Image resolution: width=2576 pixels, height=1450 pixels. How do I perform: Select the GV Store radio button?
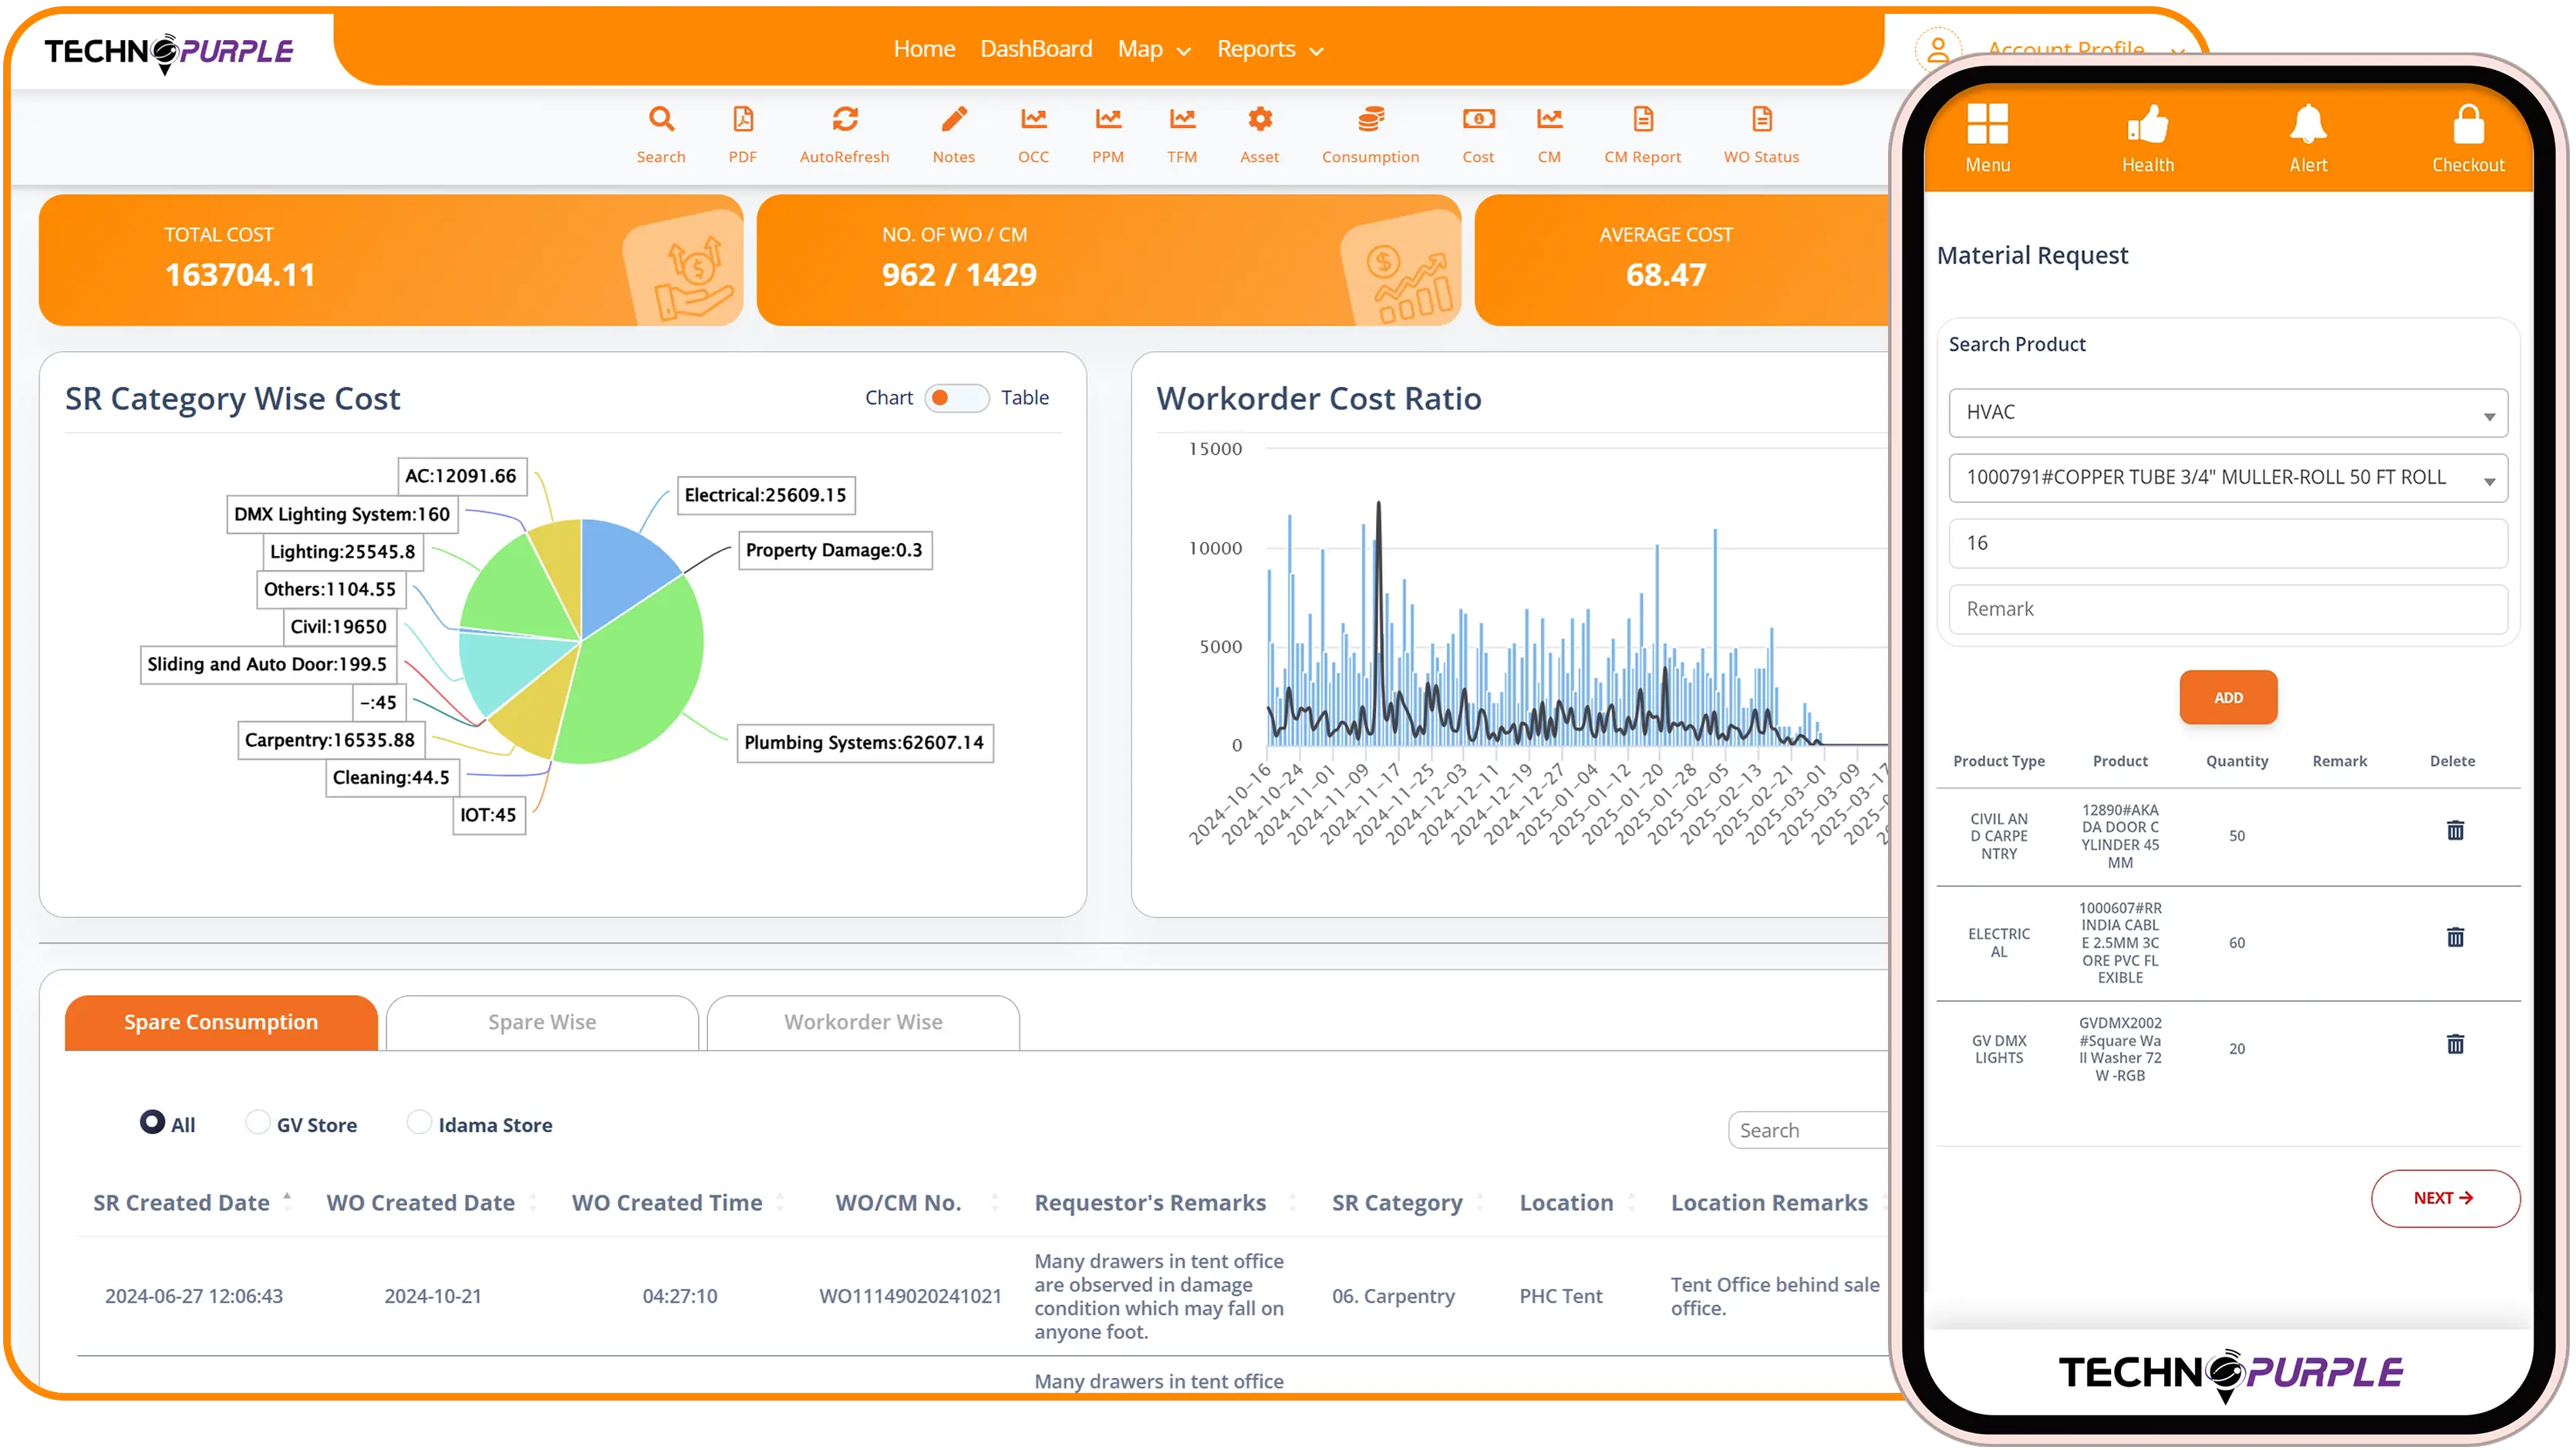click(258, 1123)
